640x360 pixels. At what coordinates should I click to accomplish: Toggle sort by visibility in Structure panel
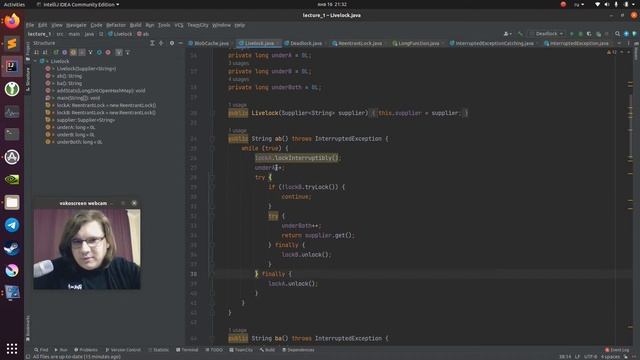point(37,52)
